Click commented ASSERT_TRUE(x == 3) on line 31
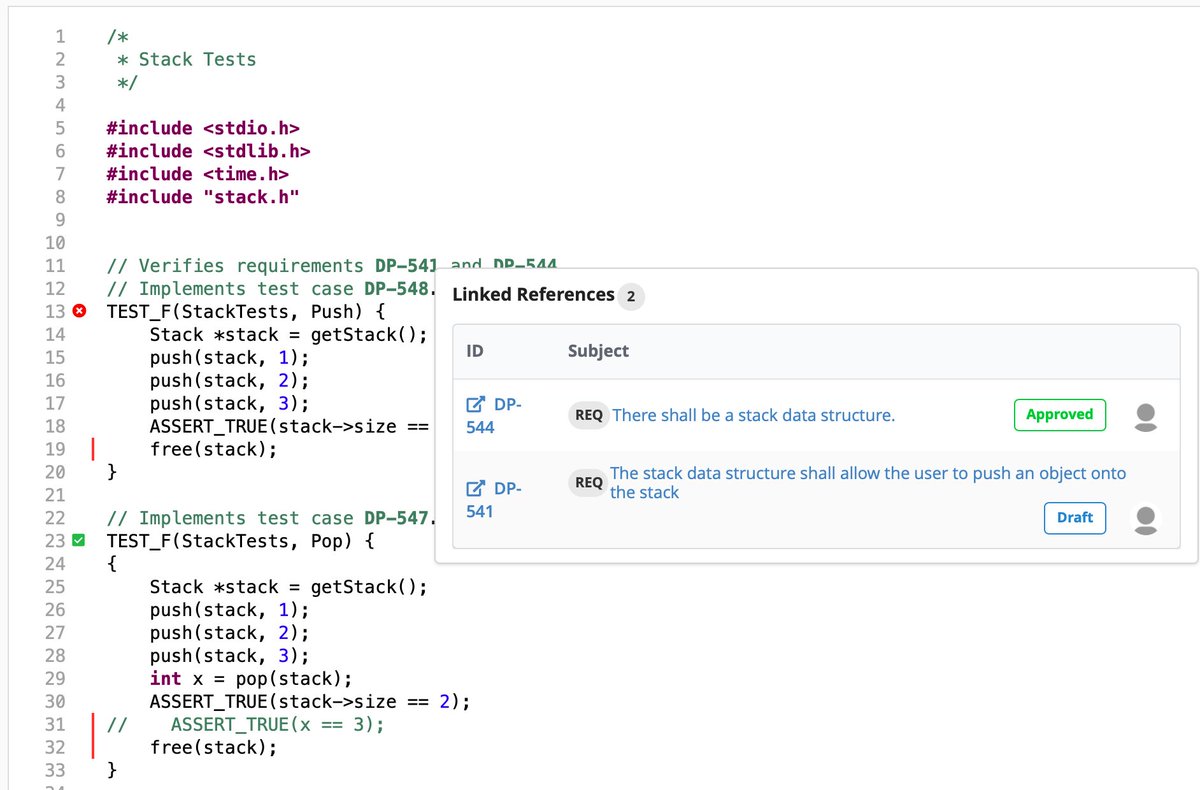Screen dimensions: 1200x790 (277, 725)
